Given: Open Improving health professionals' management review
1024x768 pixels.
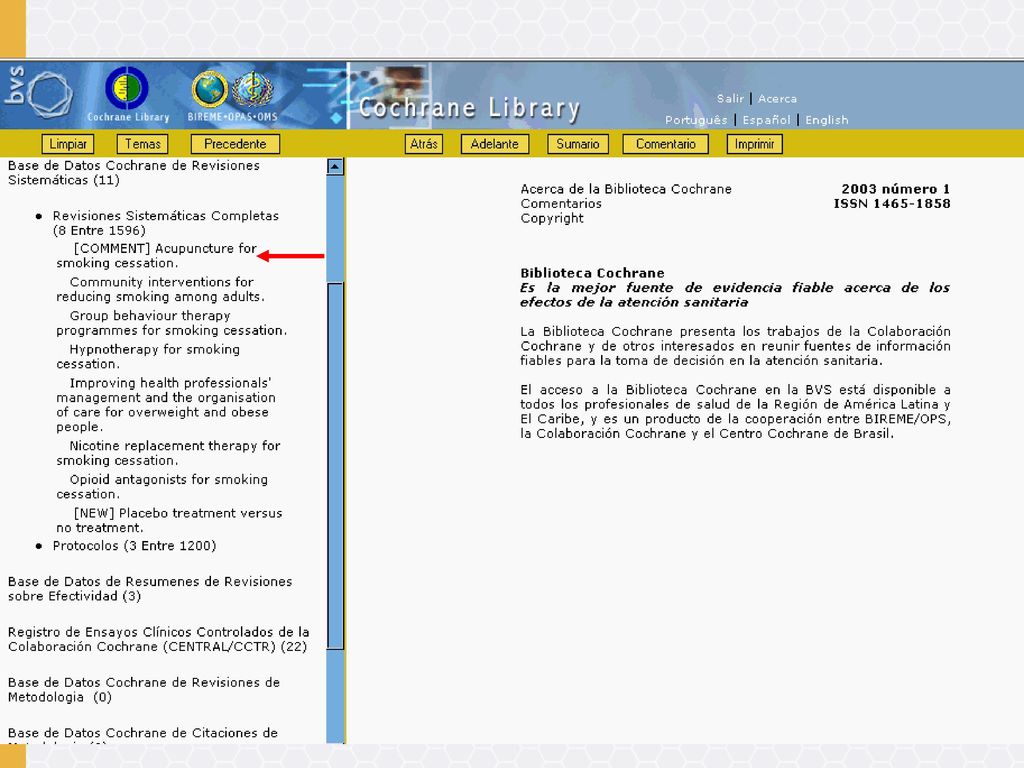Looking at the screenshot, I should click(x=166, y=405).
